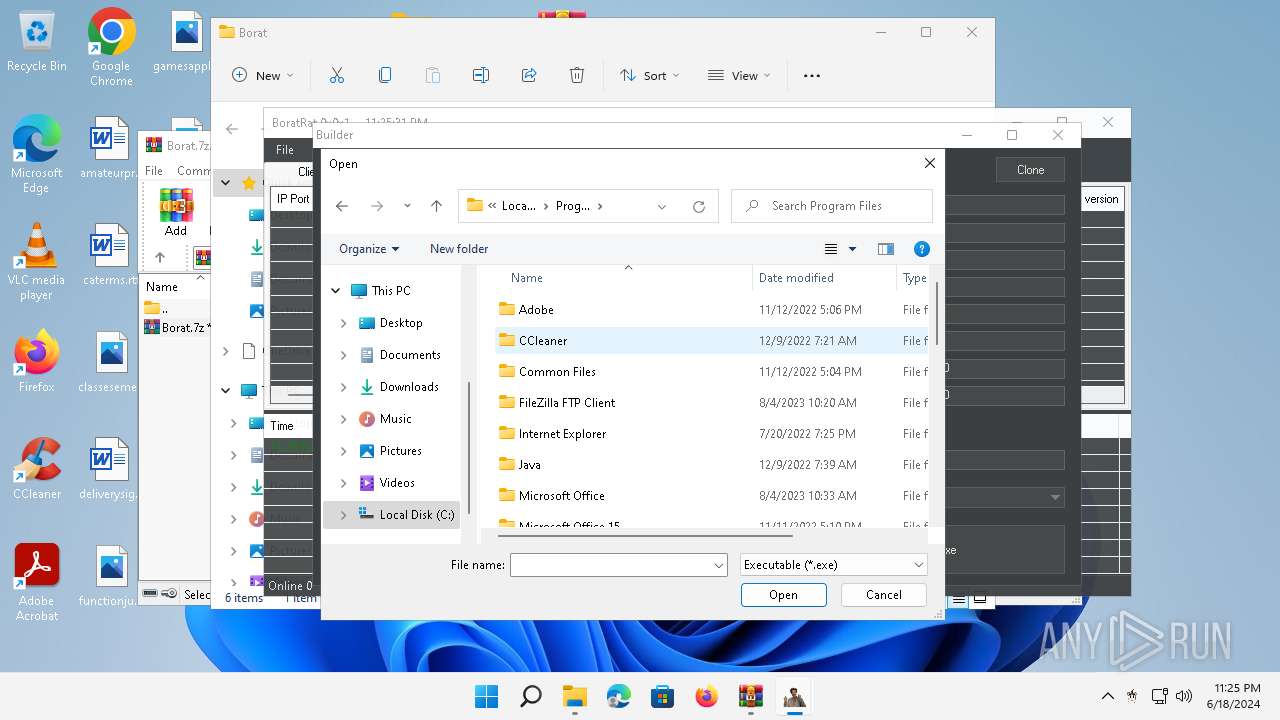
Task: Sort by Name column header
Action: coord(527,278)
